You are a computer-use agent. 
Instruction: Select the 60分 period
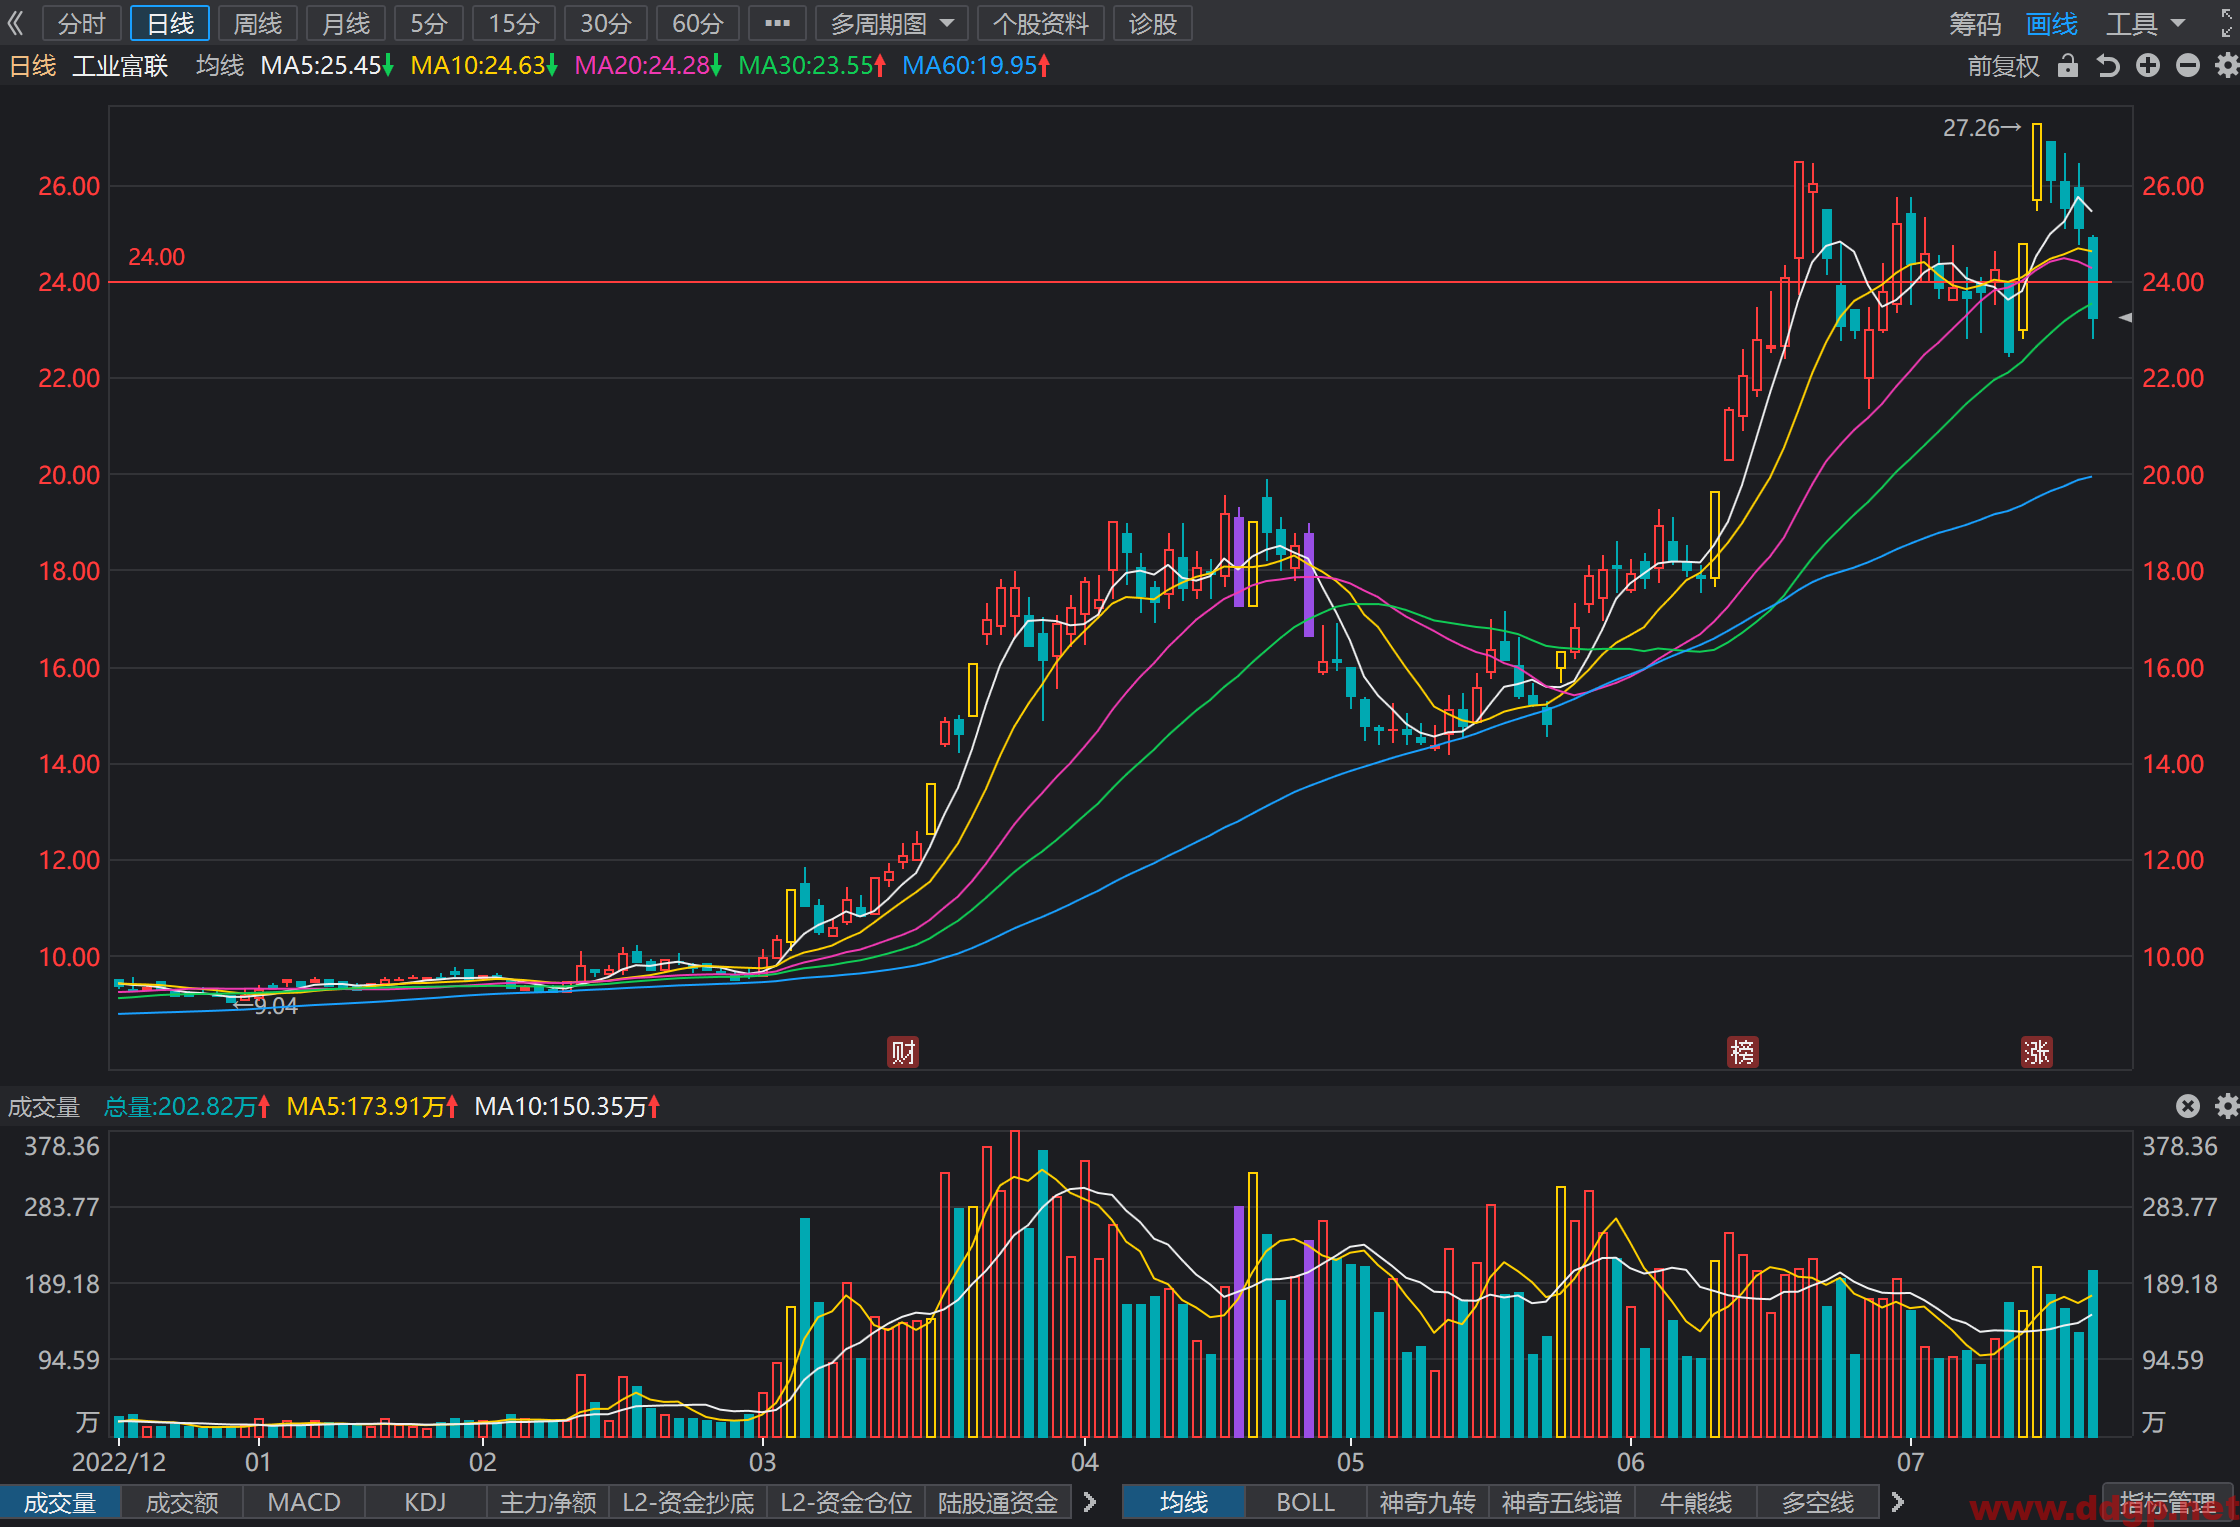697,23
